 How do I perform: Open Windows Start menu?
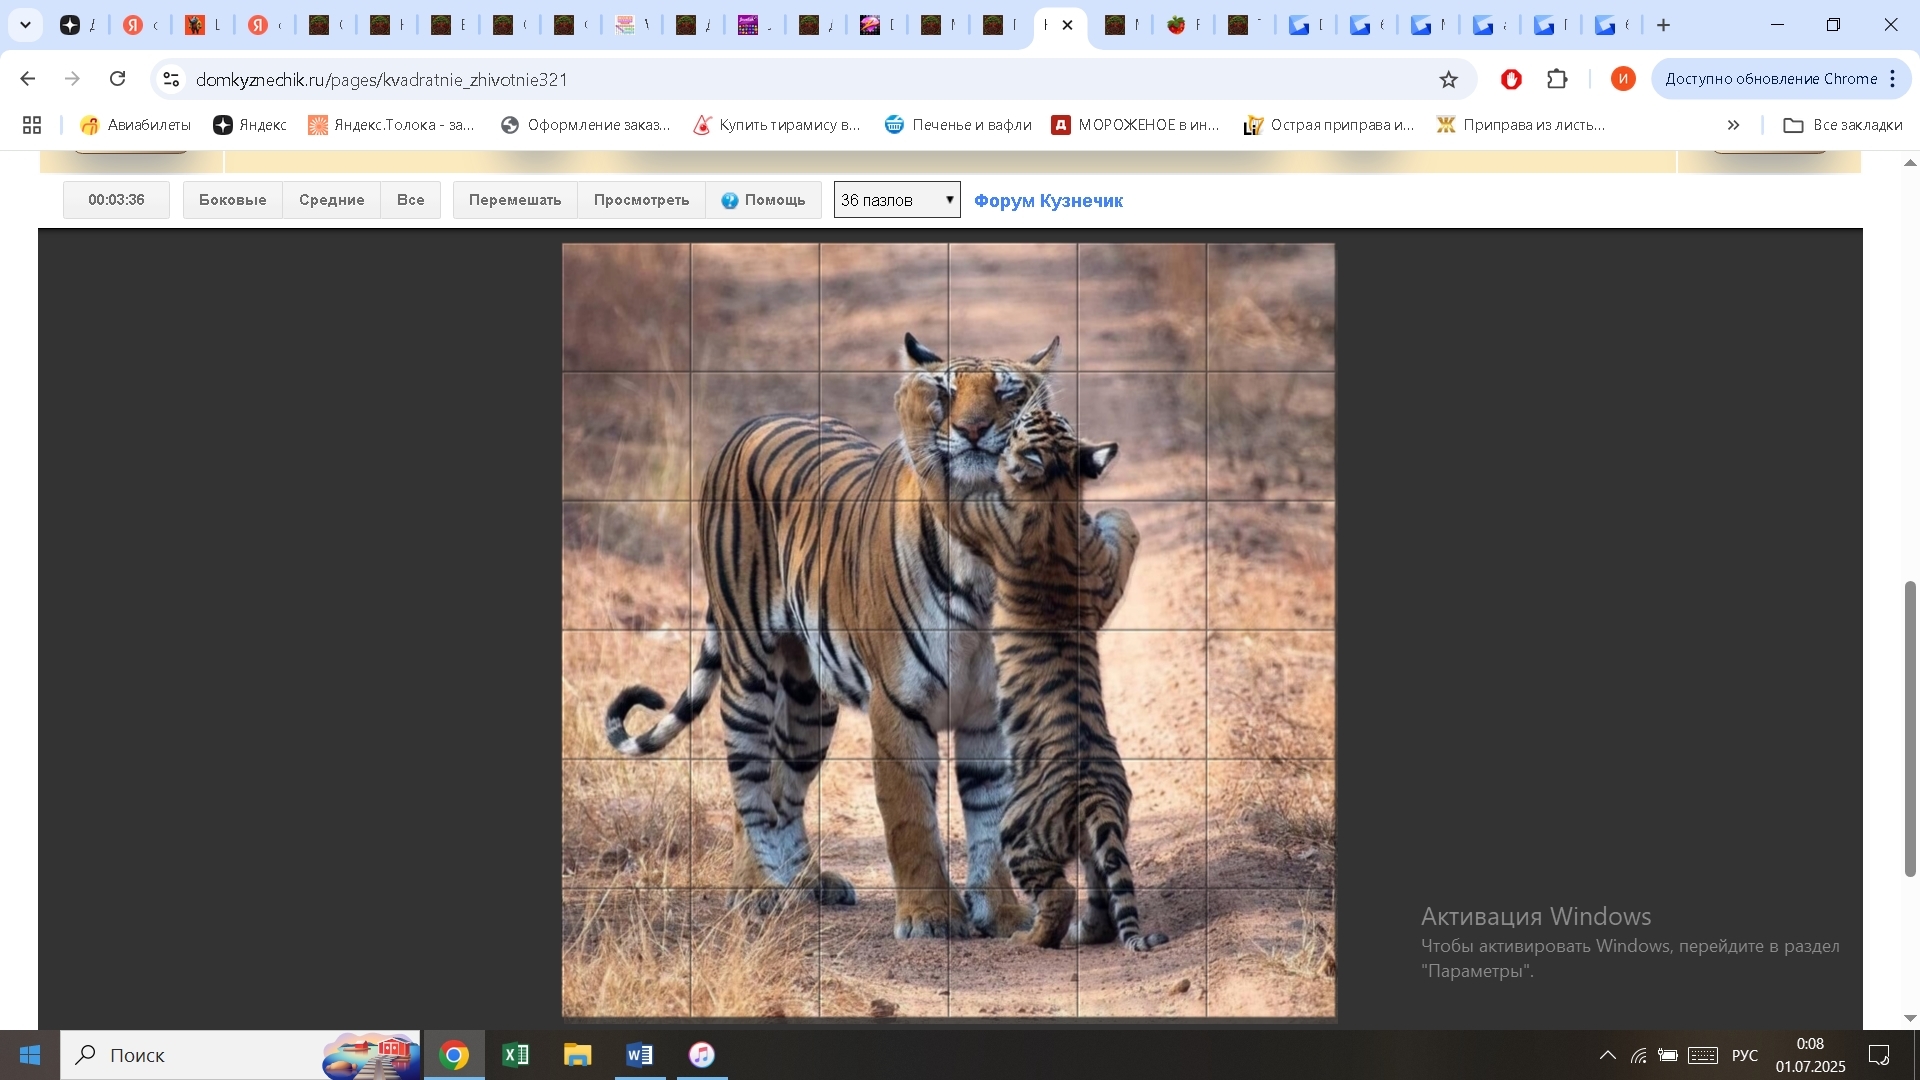tap(29, 1055)
